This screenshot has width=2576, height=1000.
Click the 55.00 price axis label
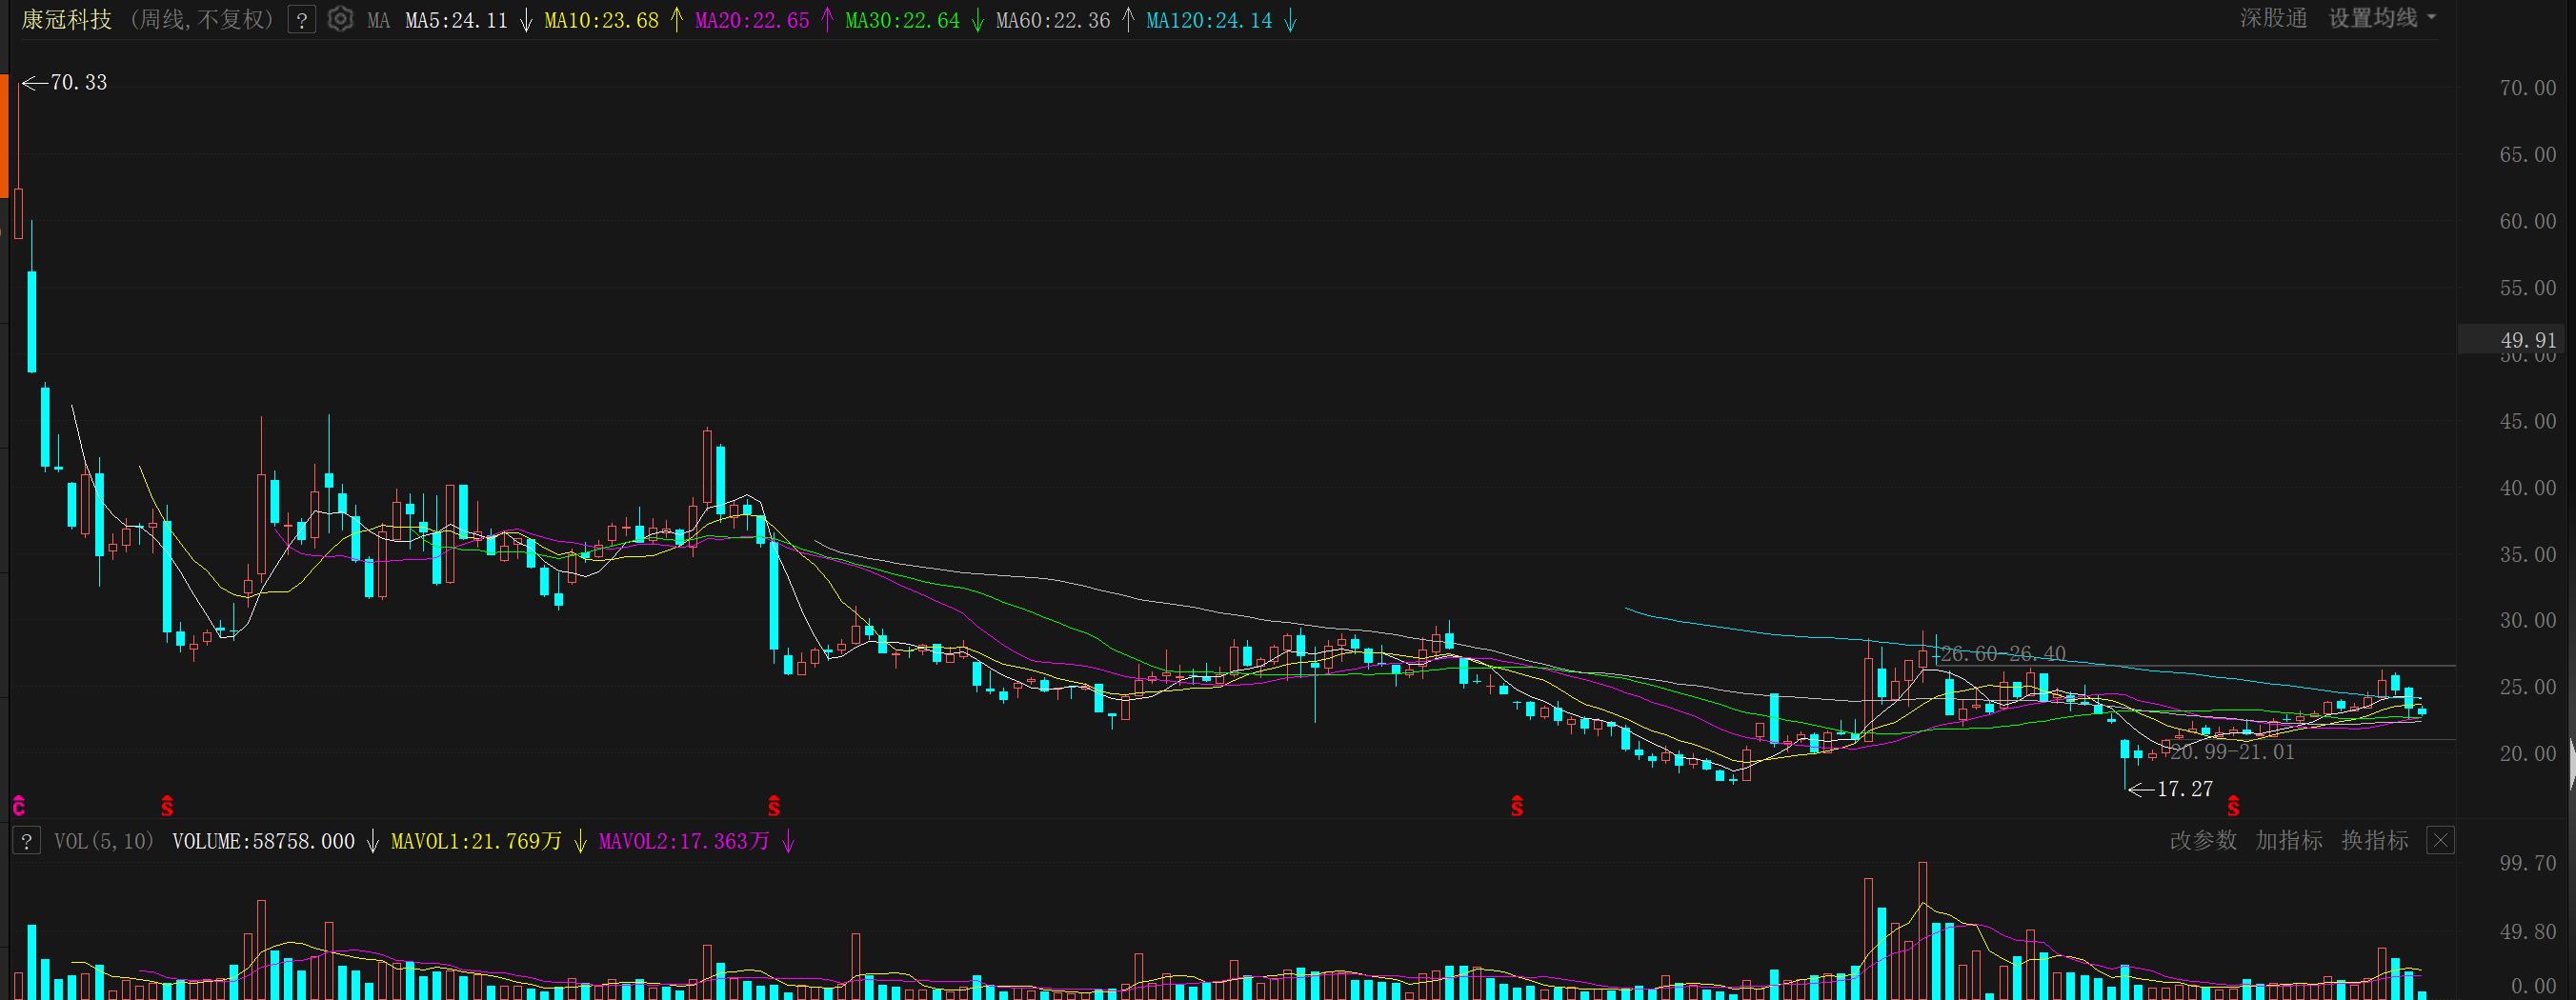point(2528,288)
